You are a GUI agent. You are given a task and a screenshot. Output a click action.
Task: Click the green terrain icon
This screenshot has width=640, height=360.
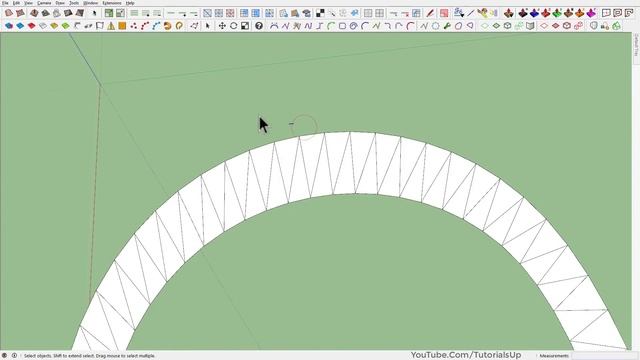(557, 13)
